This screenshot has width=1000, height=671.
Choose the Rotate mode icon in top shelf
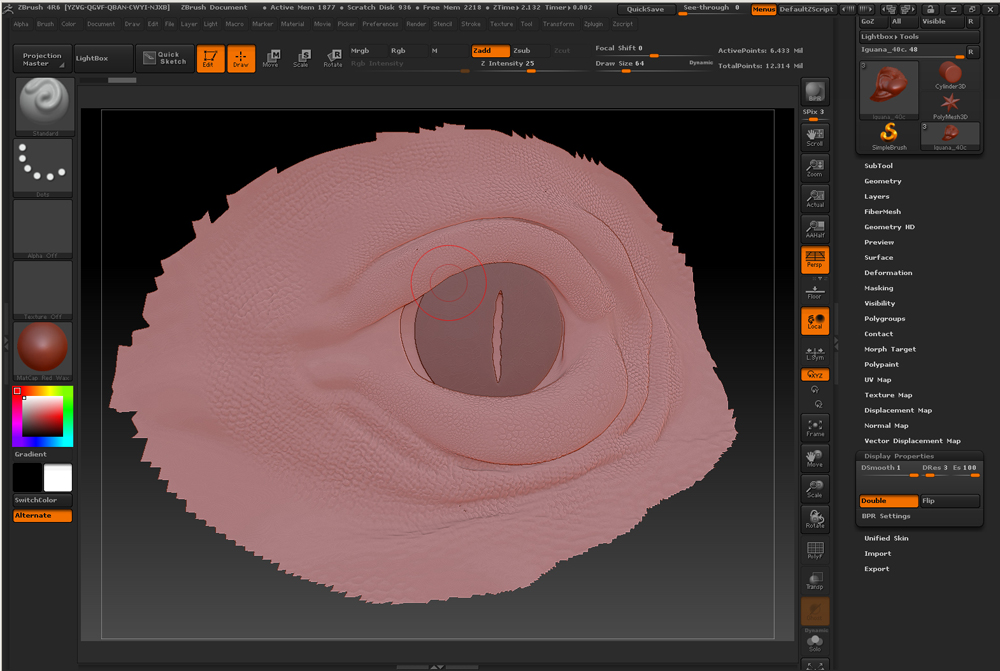pos(332,59)
